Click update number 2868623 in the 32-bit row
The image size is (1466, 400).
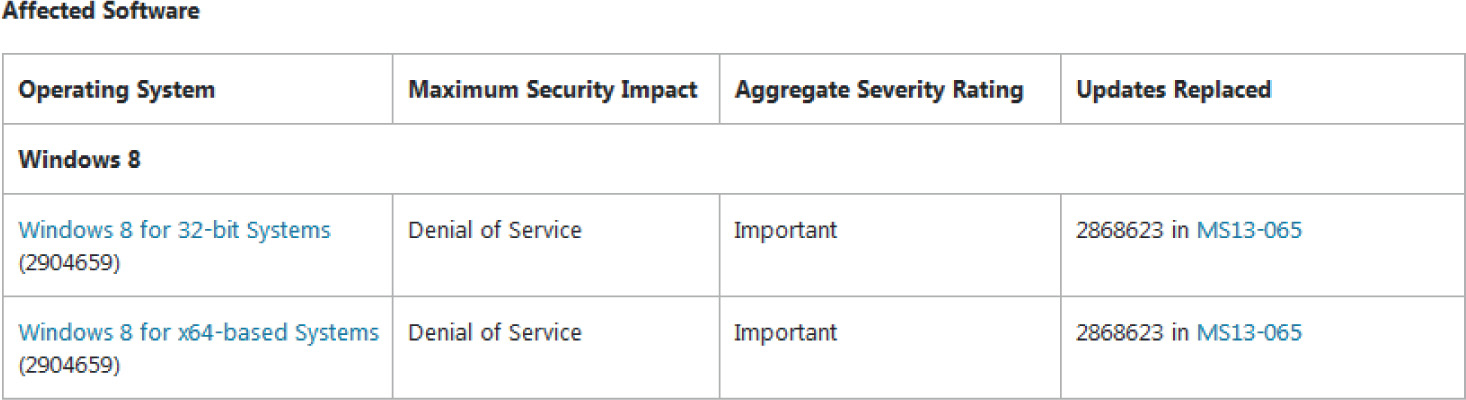pos(1119,231)
